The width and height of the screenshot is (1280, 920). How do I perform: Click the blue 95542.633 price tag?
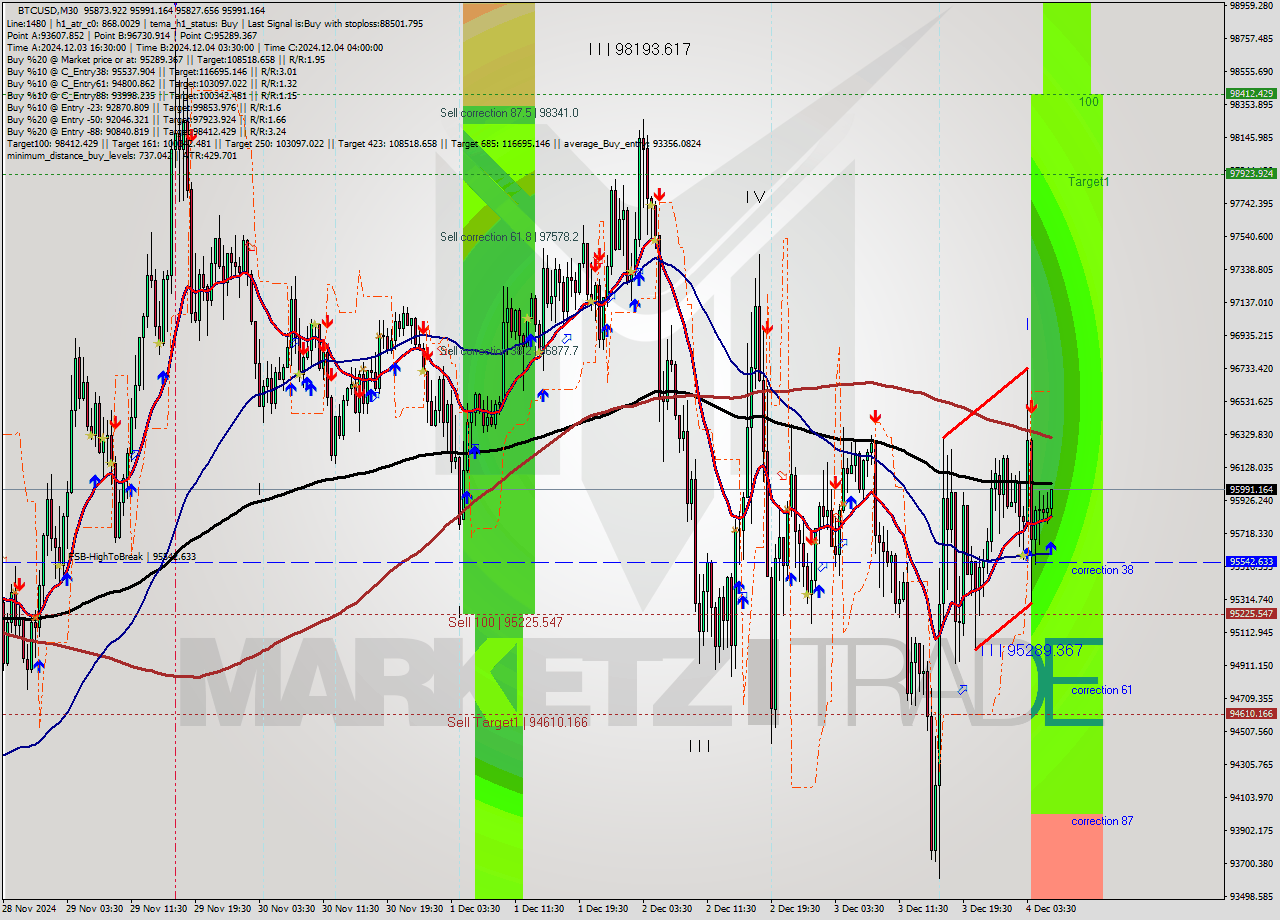point(1251,562)
